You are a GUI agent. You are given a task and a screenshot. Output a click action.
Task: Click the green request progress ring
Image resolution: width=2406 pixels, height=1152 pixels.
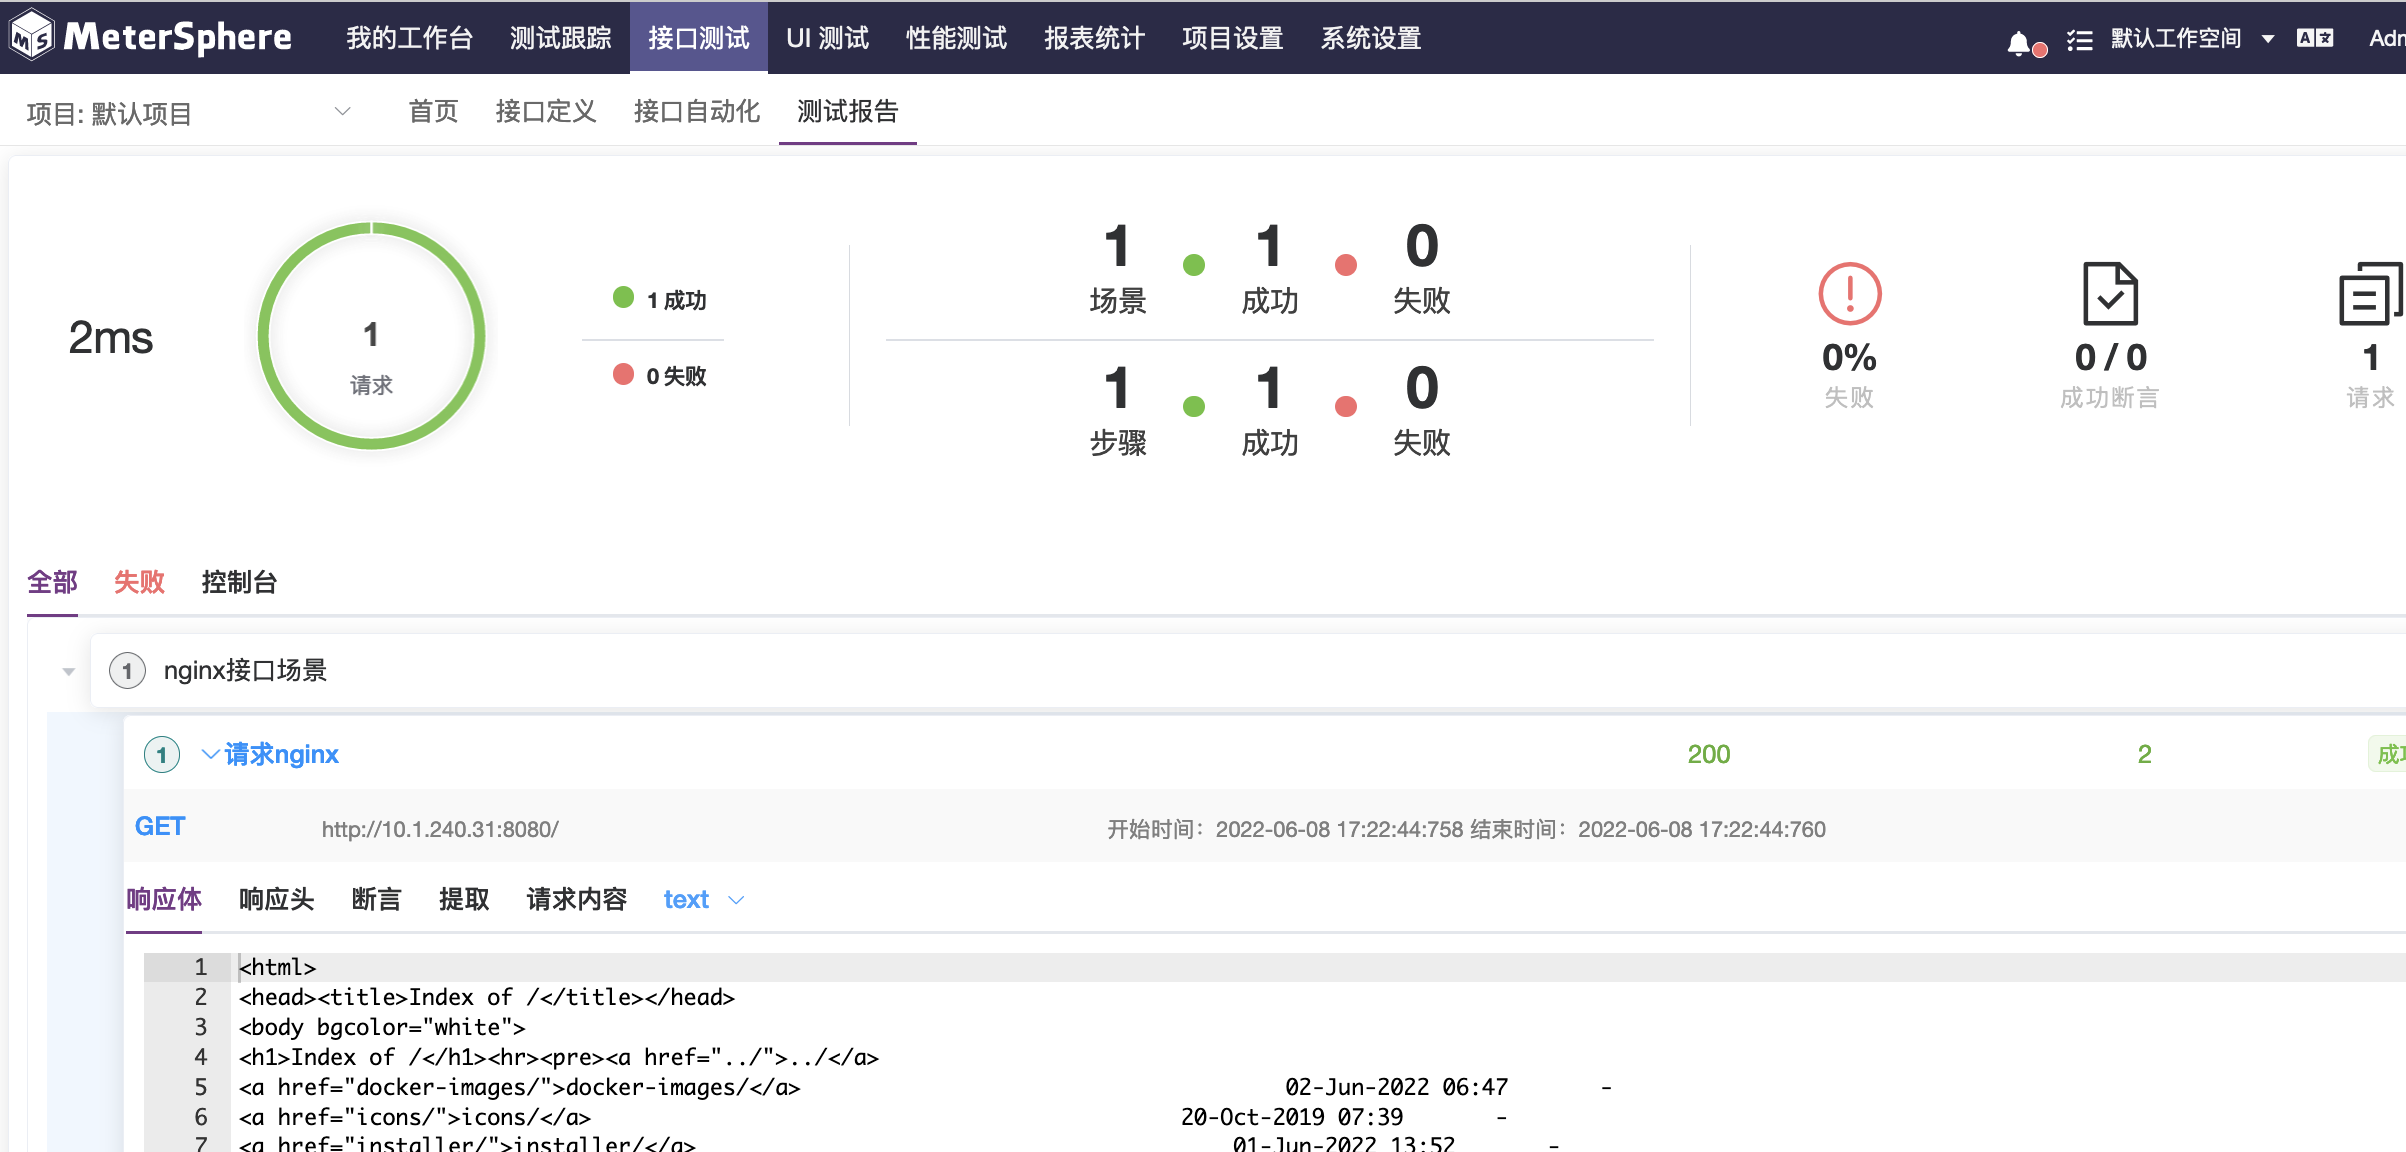tap(371, 337)
